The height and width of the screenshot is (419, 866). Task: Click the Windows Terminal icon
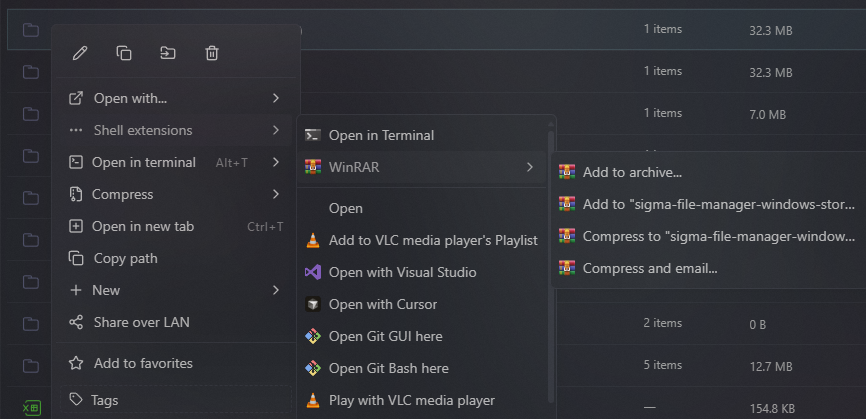[x=313, y=135]
